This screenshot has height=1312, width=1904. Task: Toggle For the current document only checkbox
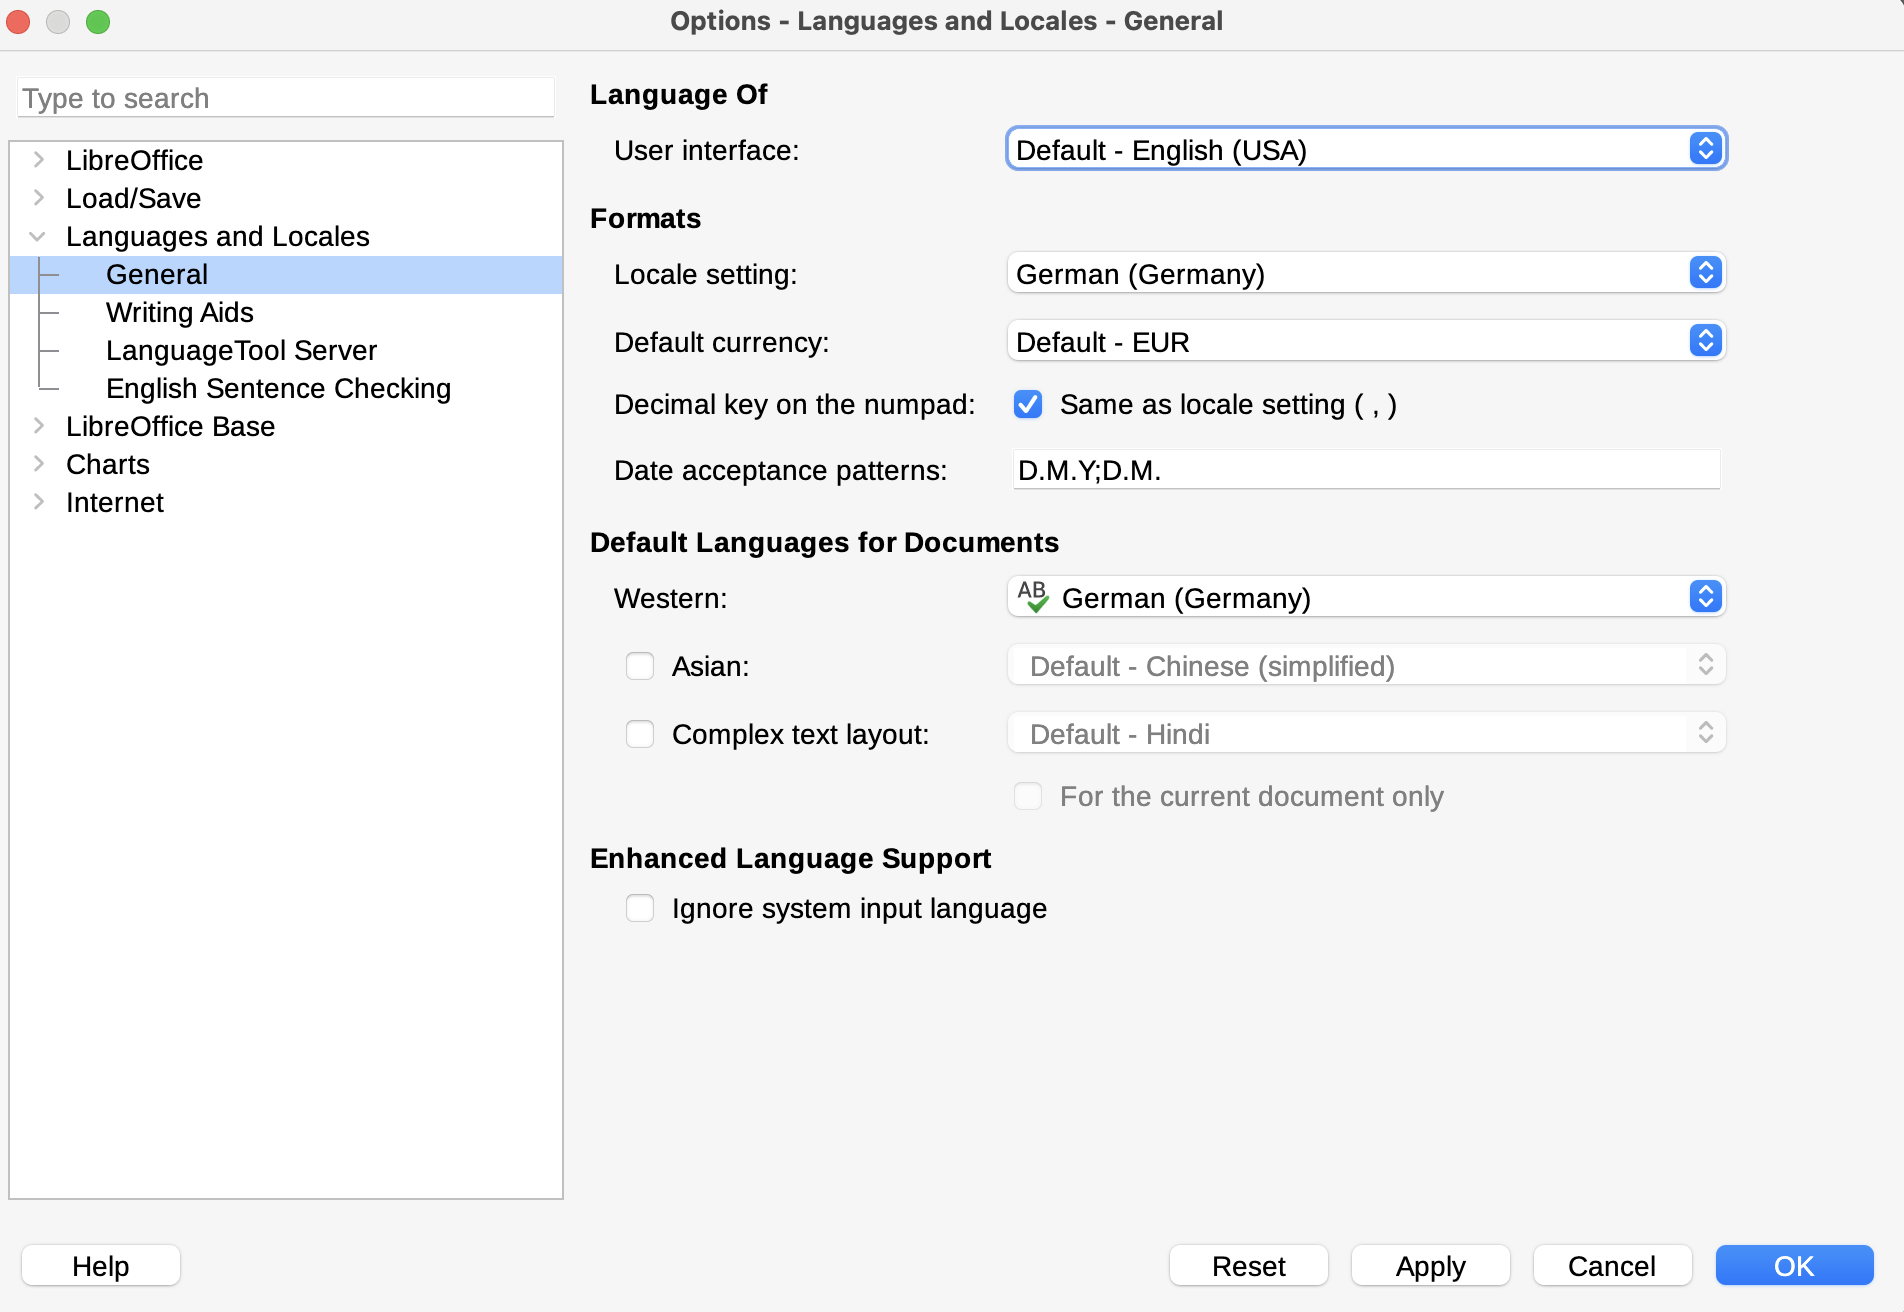tap(1028, 796)
